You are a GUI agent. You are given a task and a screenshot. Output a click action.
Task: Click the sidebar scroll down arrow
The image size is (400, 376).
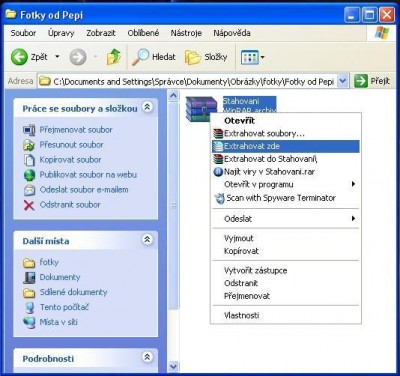coord(173,366)
